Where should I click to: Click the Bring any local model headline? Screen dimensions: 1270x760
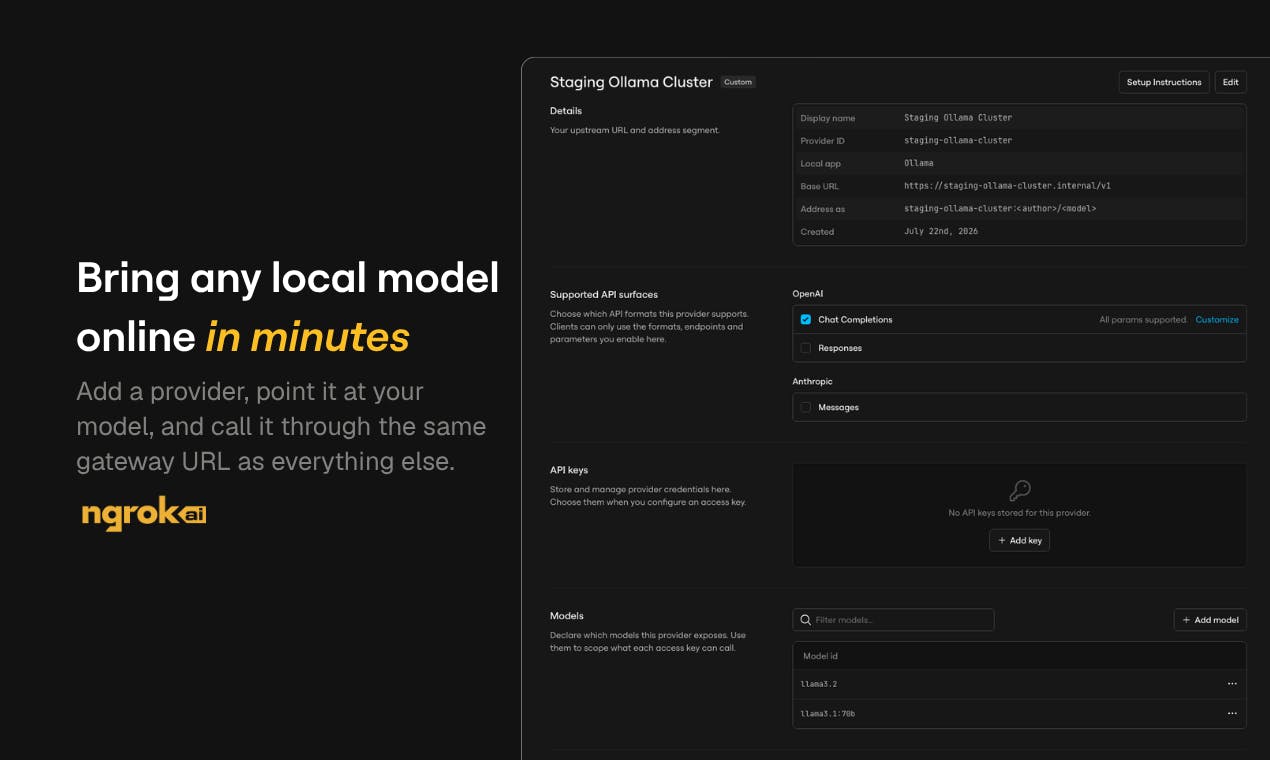[x=288, y=278]
